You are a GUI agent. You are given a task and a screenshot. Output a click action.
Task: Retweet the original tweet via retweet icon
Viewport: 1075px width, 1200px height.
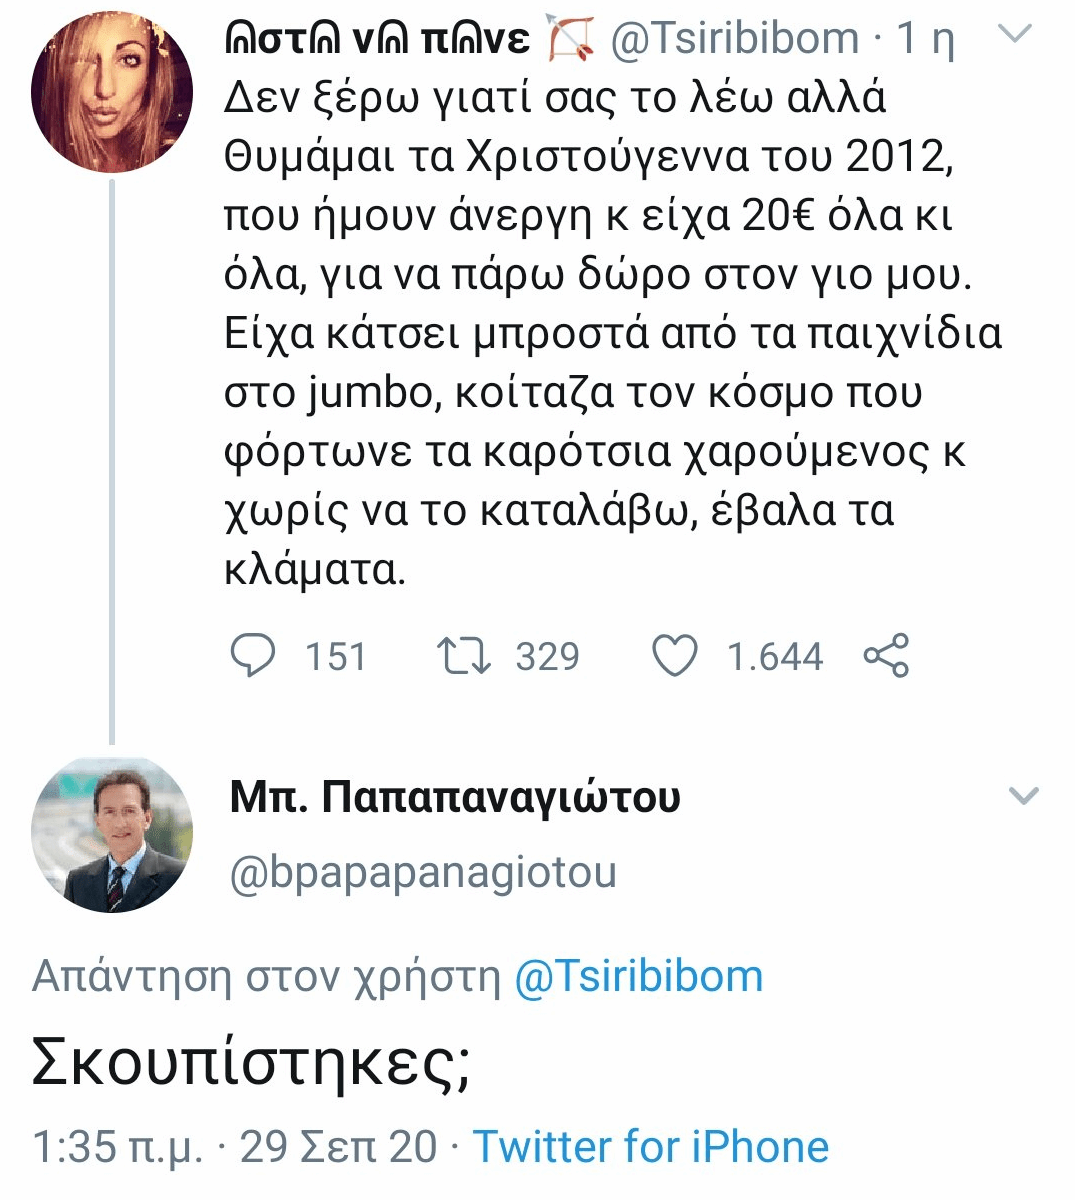[x=464, y=656]
